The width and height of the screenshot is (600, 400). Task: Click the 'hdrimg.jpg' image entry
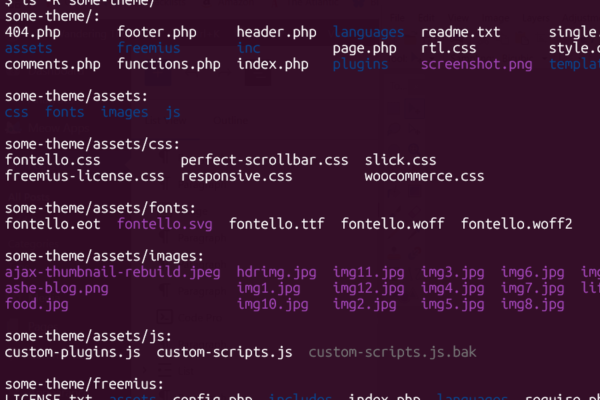coord(276,273)
